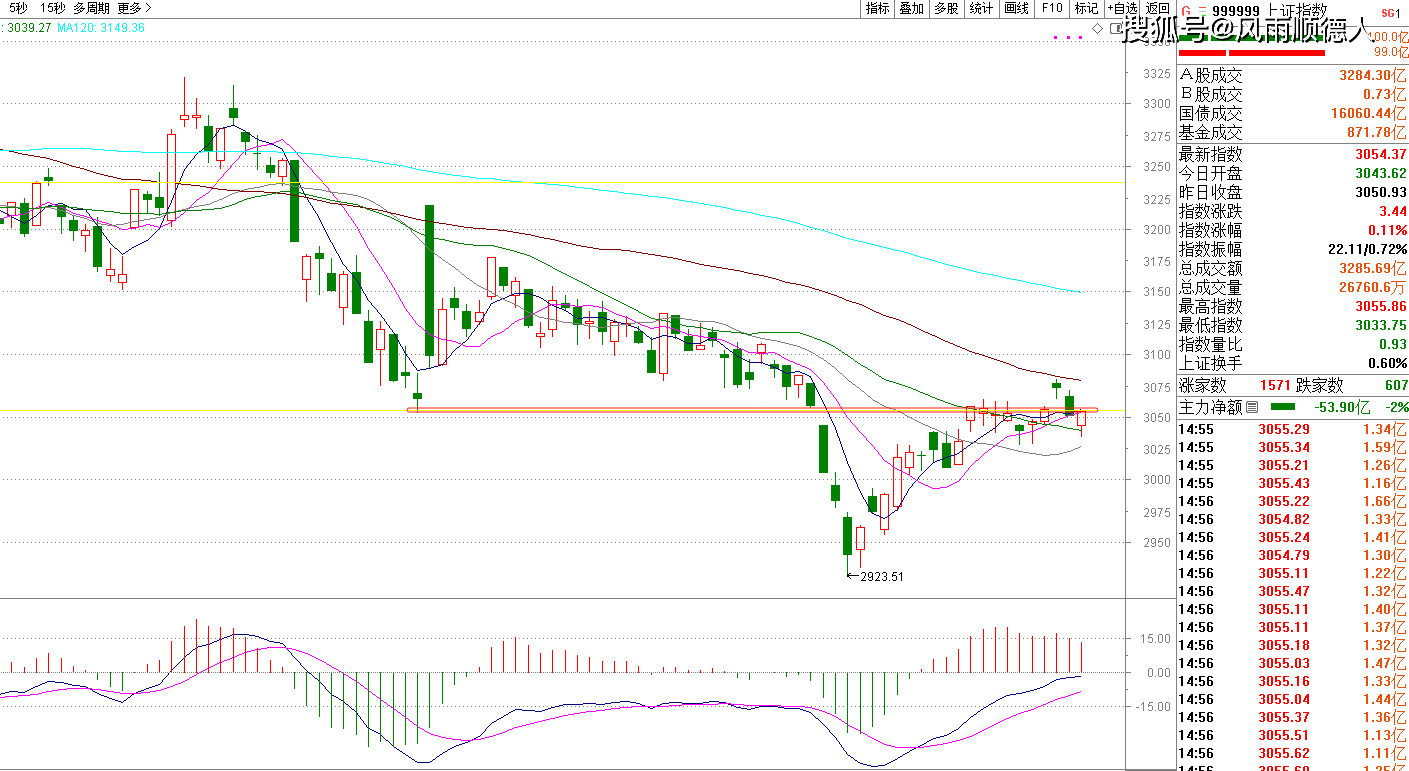
Task: Select the A股成交 row
Action: tap(1293, 75)
